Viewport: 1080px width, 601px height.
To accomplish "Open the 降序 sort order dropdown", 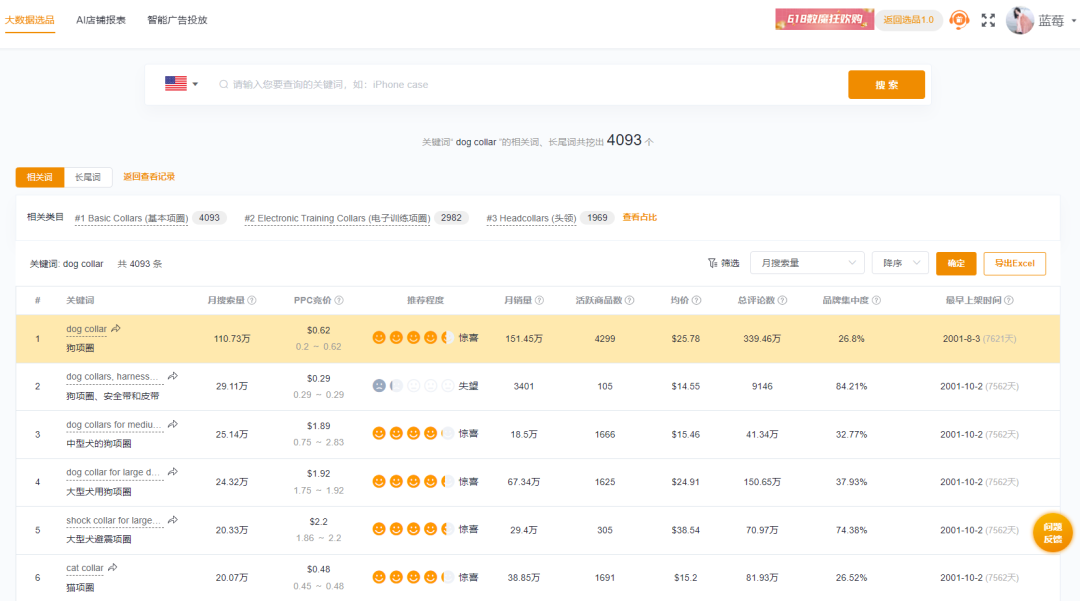I will [900, 263].
